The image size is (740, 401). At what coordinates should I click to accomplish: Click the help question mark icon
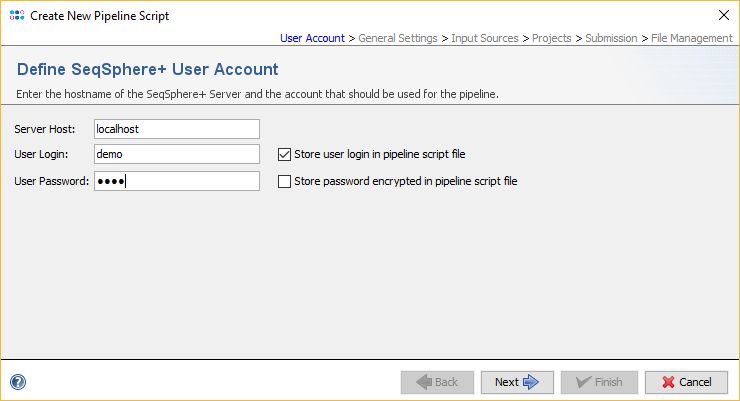pyautogui.click(x=18, y=381)
